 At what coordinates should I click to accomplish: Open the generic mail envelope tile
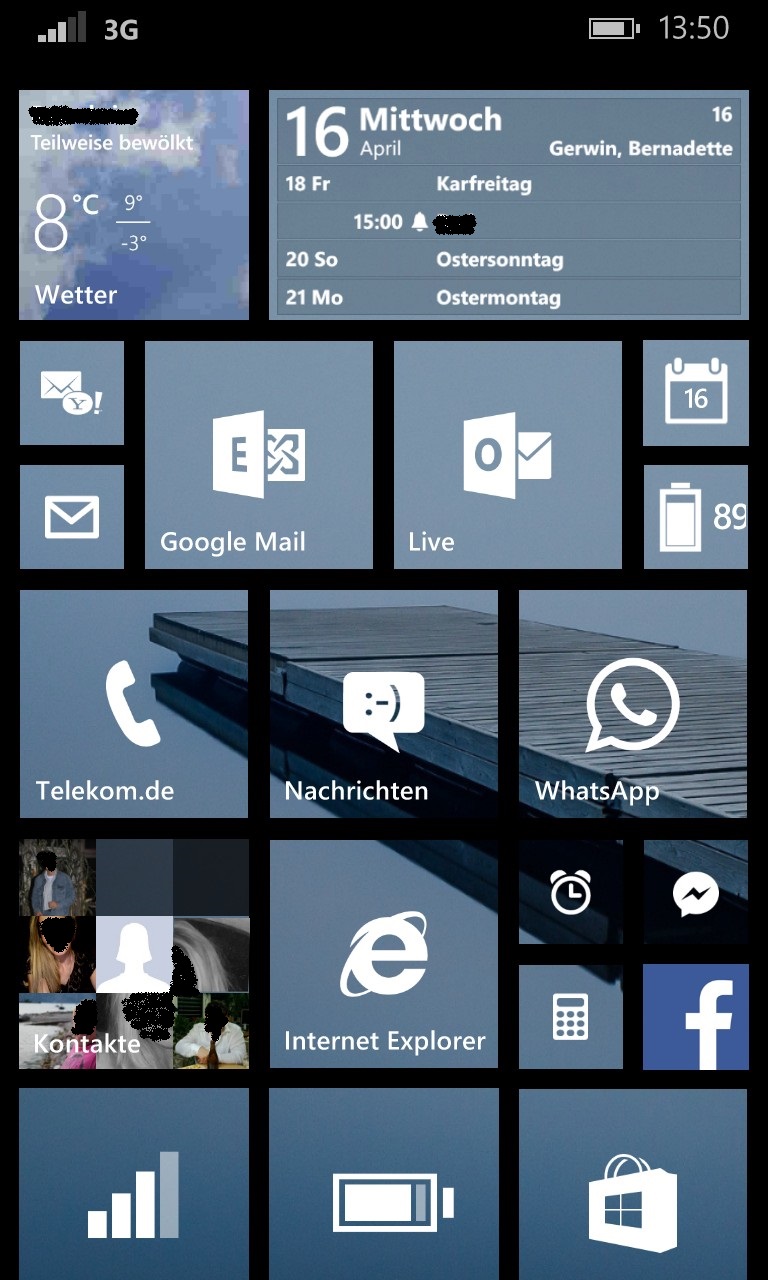pyautogui.click(x=72, y=517)
